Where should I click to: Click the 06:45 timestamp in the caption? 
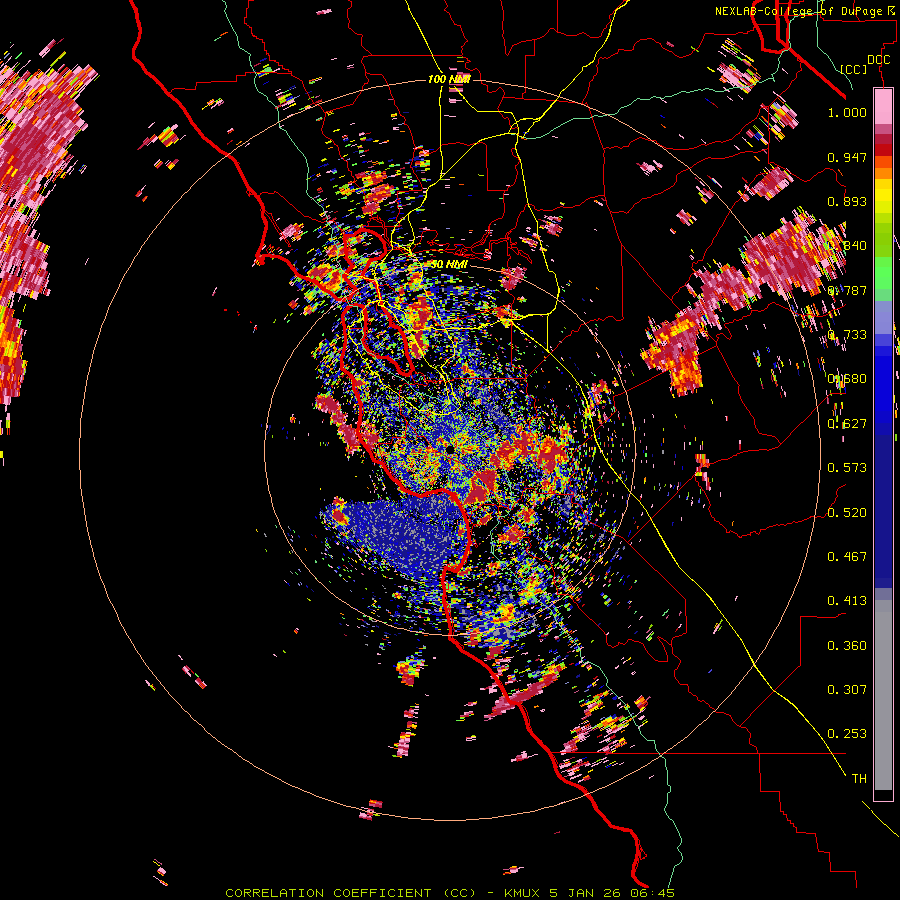coord(653,893)
